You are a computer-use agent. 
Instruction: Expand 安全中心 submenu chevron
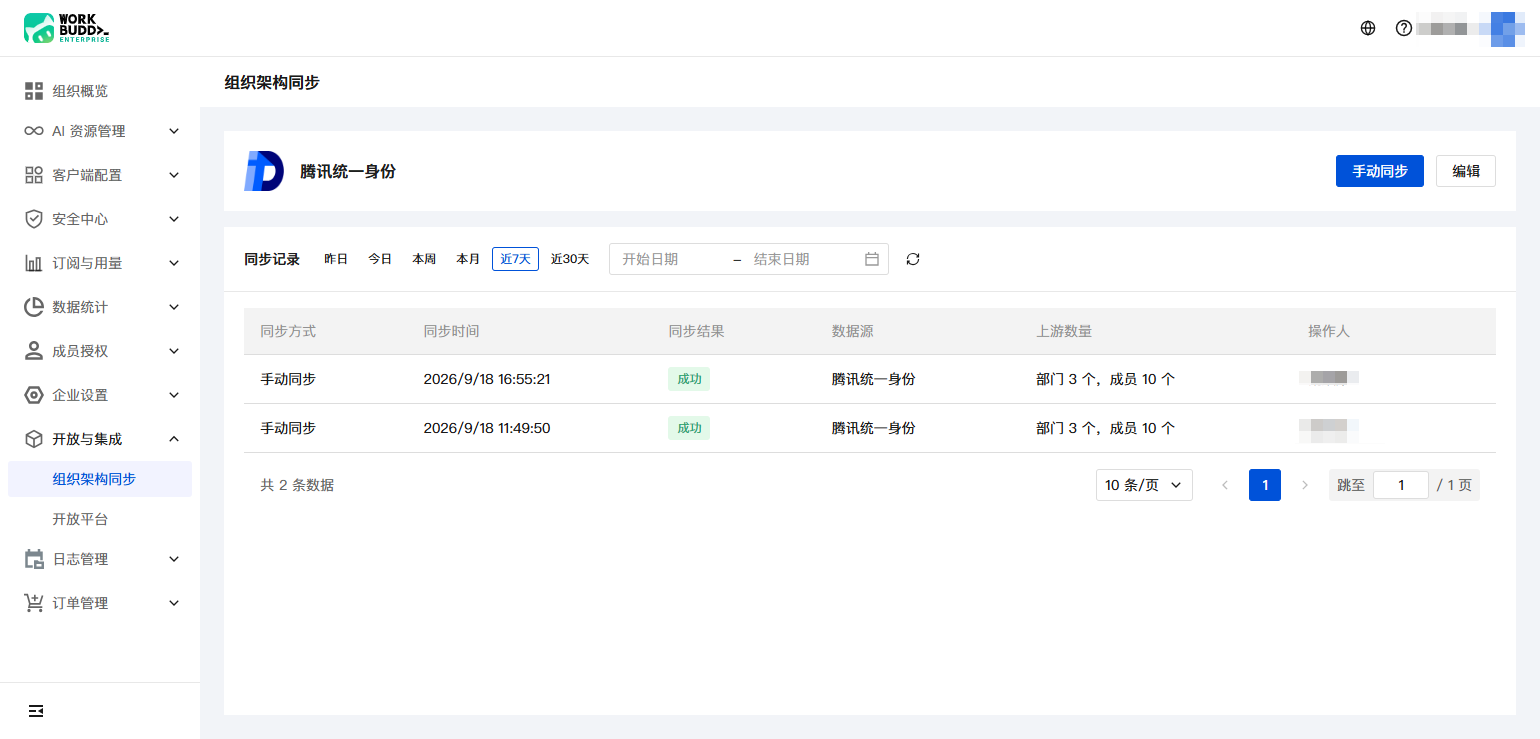coord(174,219)
